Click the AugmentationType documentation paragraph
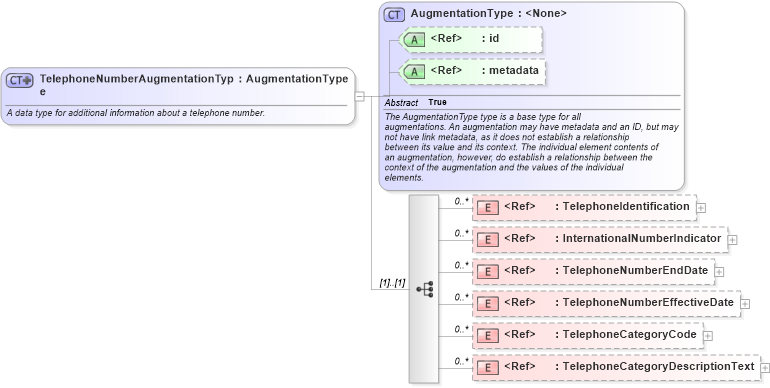This screenshot has width=770, height=388. [x=531, y=147]
